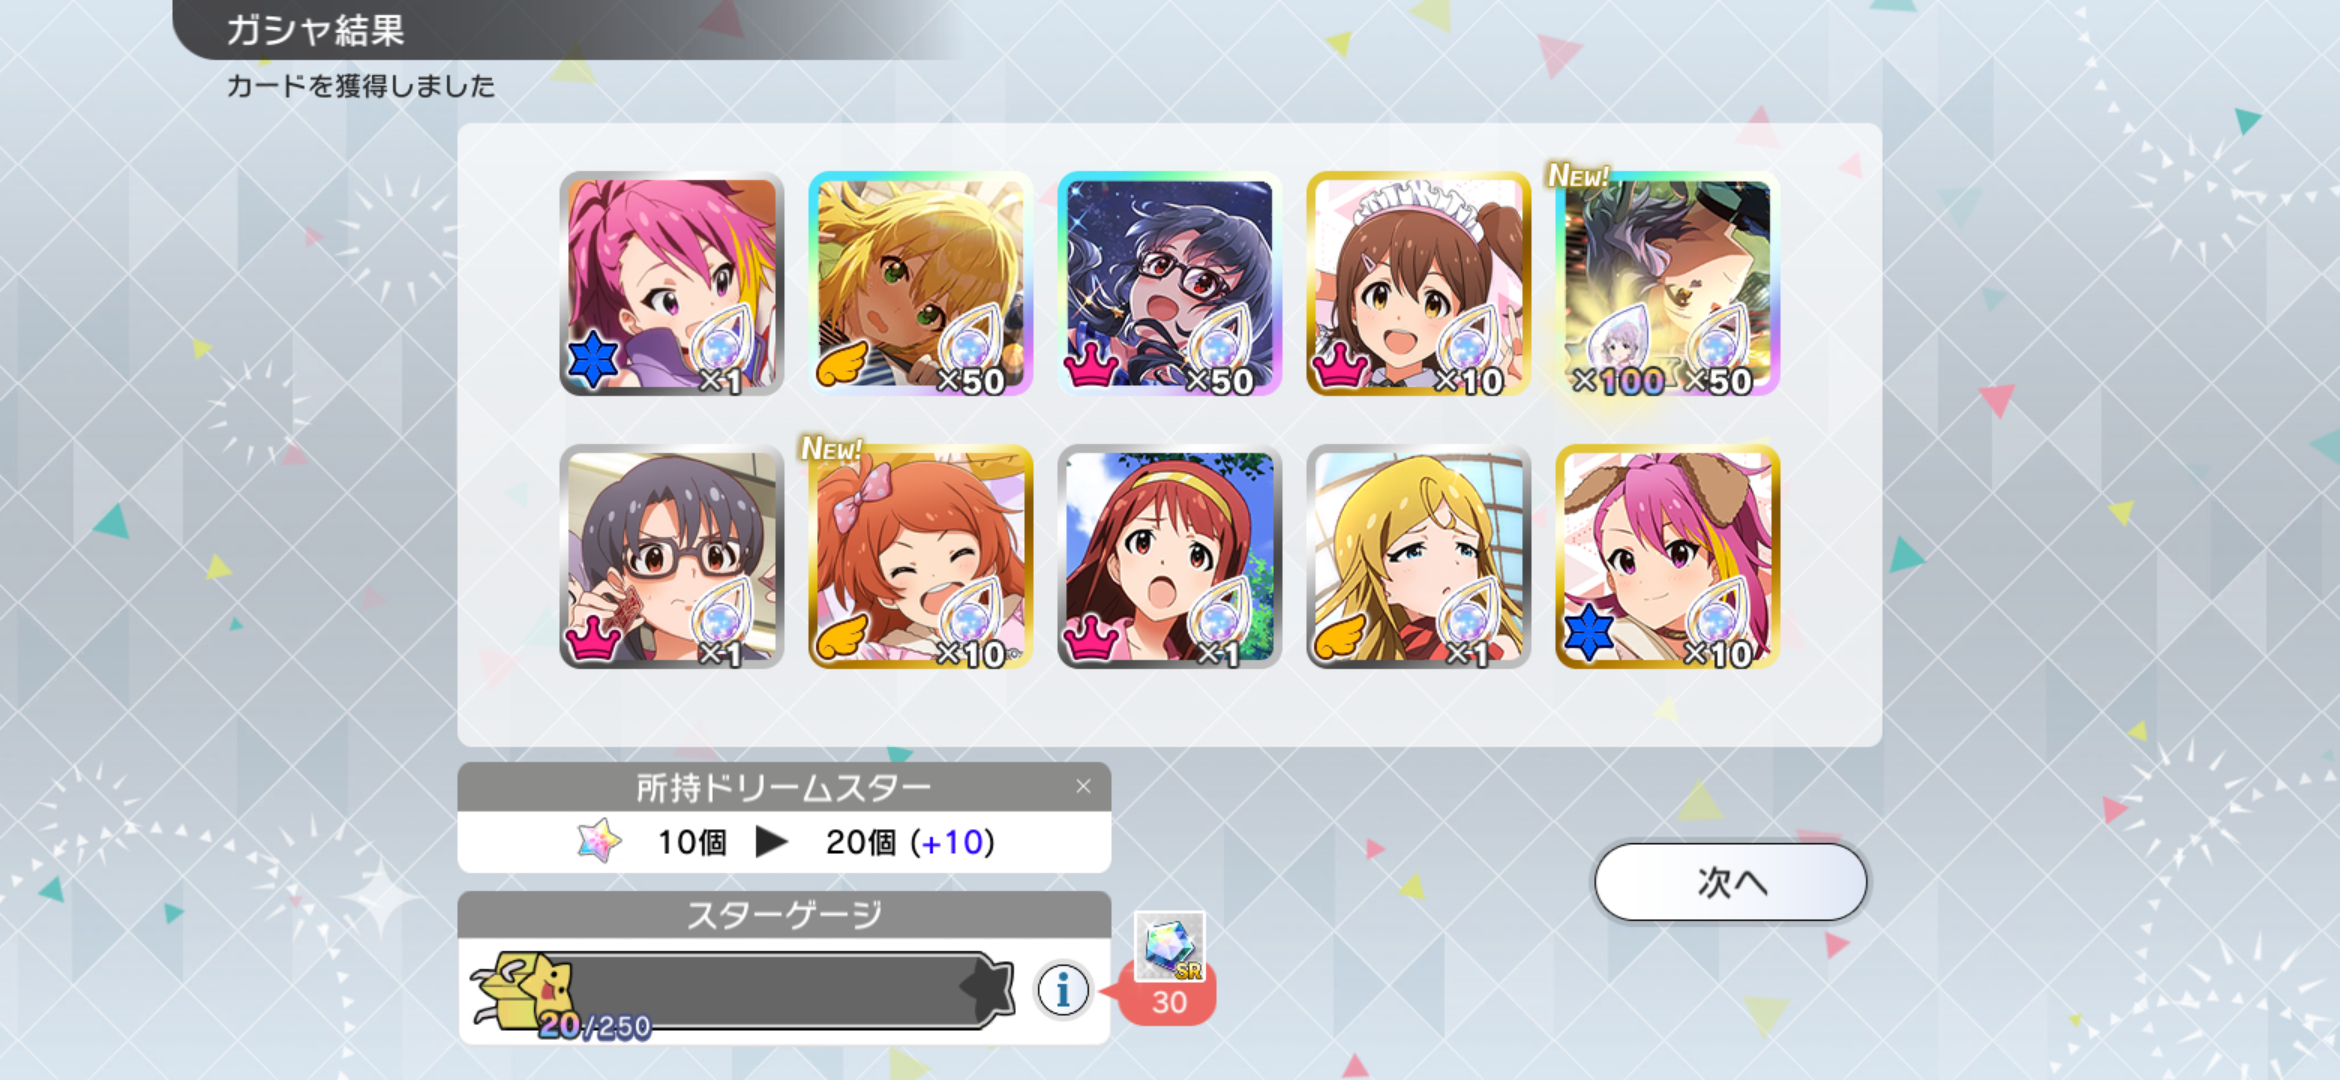Select the dog-ears pink-haired card ×10
2340x1080 pixels.
(x=1667, y=557)
